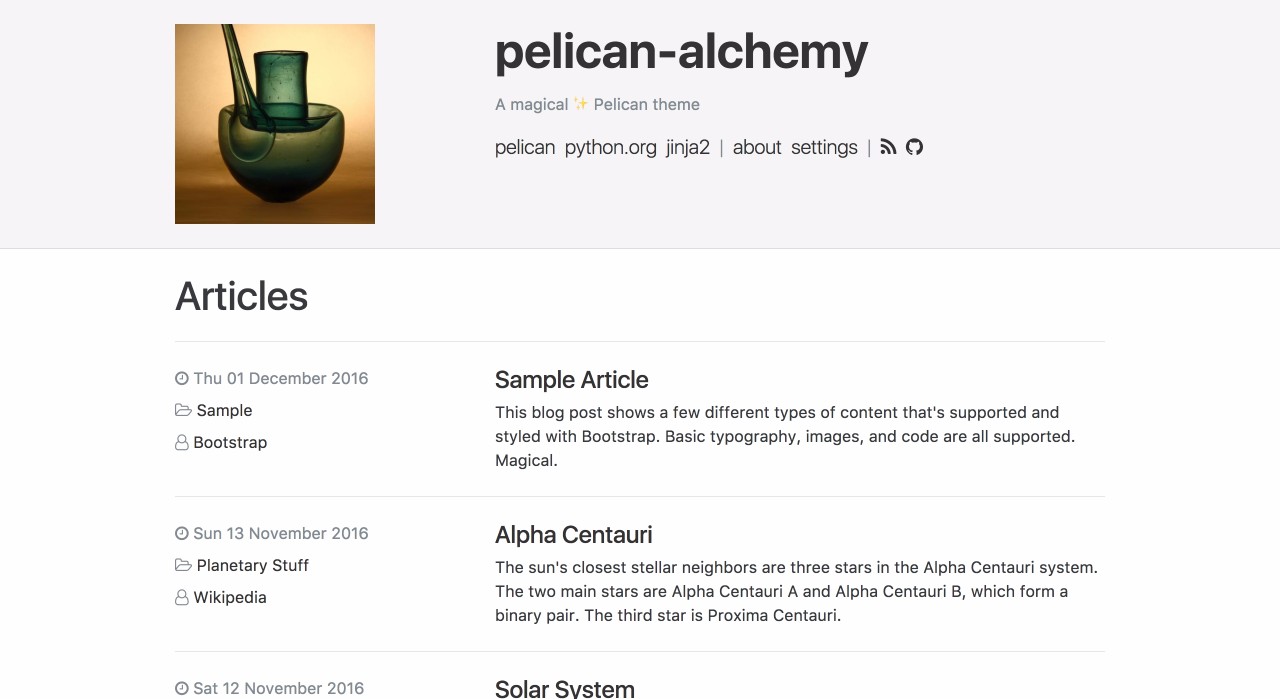Go to python.org from the header menu
Image resolution: width=1280 pixels, height=699 pixels.
point(610,147)
